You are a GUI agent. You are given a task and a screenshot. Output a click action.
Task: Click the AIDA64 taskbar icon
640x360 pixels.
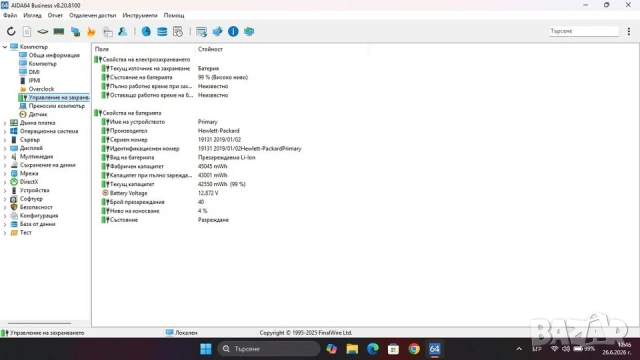point(434,349)
